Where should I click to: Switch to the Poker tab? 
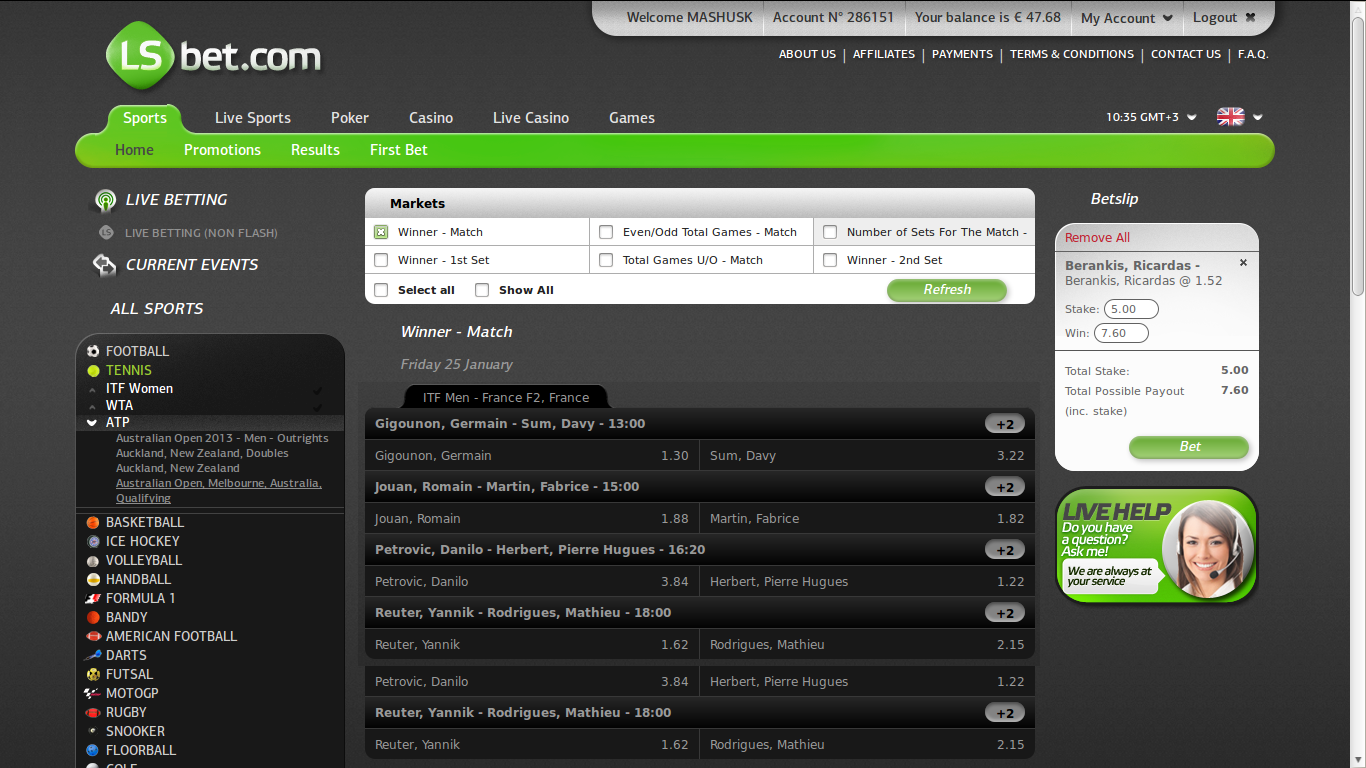pyautogui.click(x=350, y=118)
